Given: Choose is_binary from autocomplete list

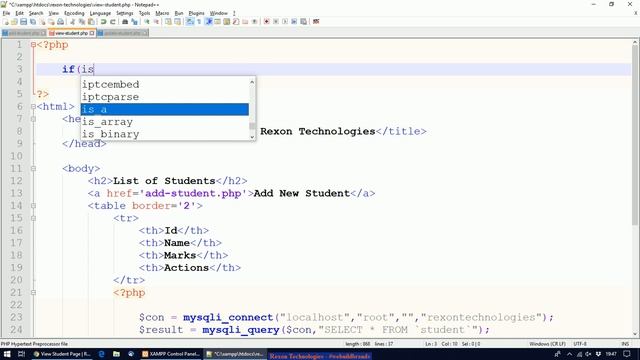Looking at the screenshot, I should coord(165,134).
